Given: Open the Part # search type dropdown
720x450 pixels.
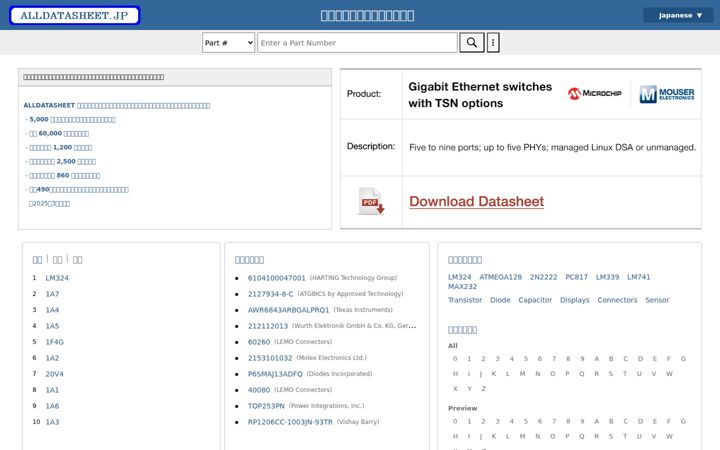Looking at the screenshot, I should [228, 43].
